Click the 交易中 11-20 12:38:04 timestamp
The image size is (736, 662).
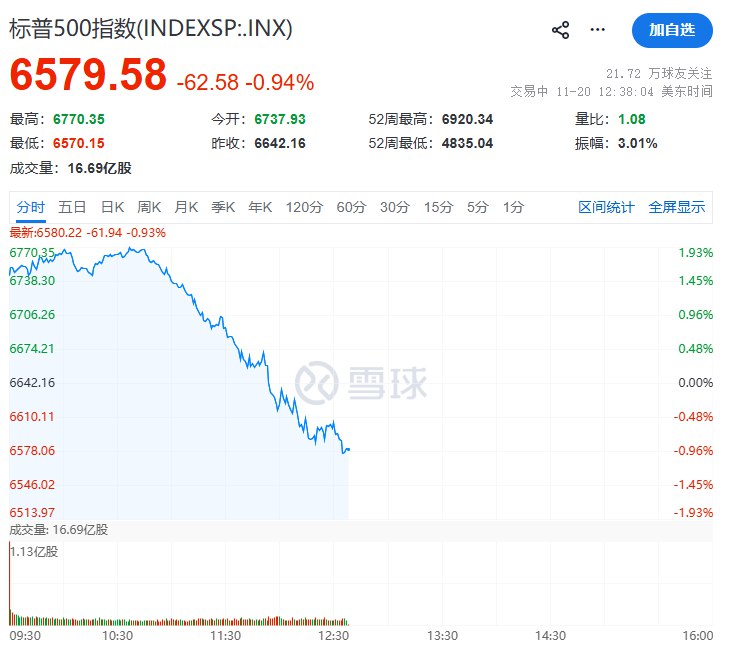point(612,91)
